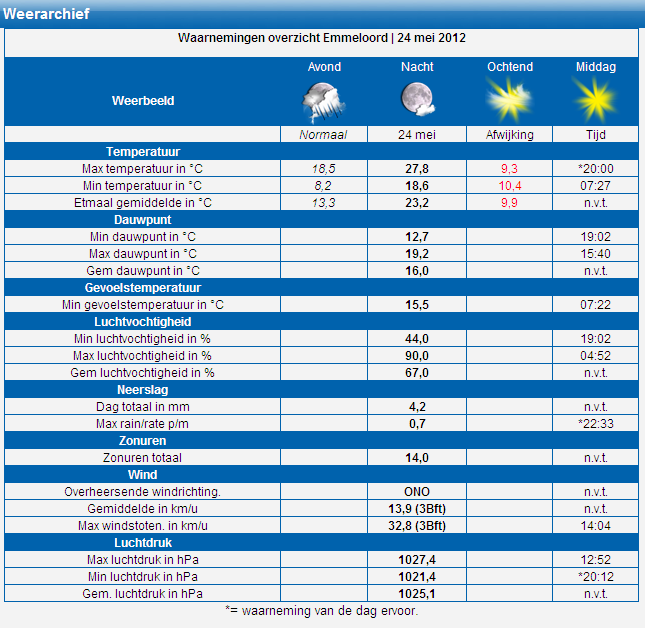
Task: Click the footnote '*= waarneming van de dag ervoor.'
Action: click(321, 611)
